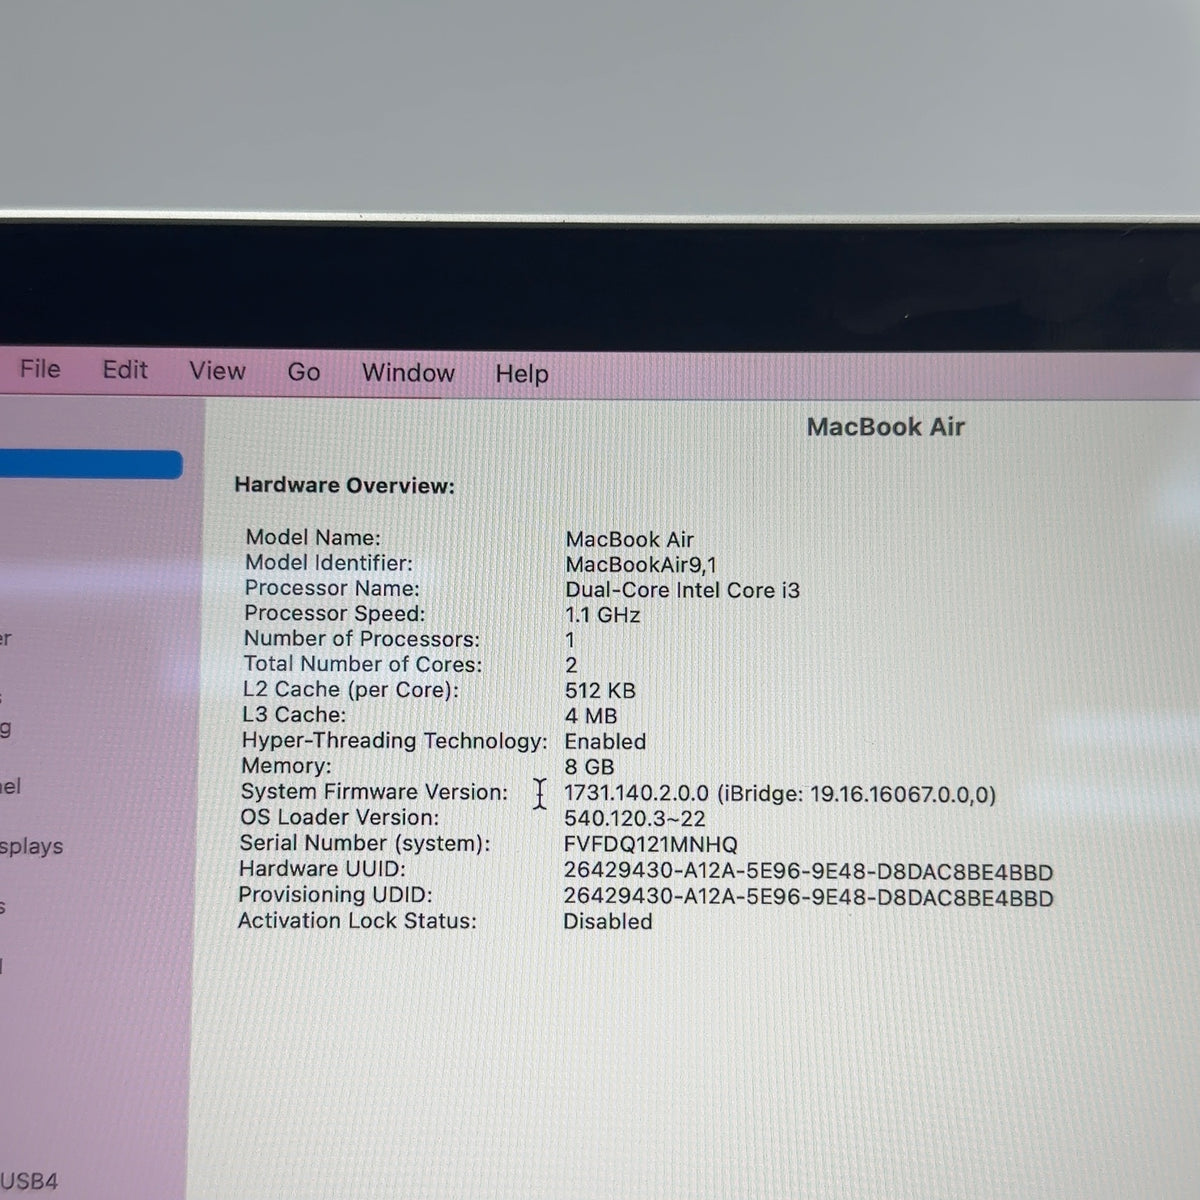
Task: Click the System Firmware Version label
Action: pyautogui.click(x=374, y=792)
